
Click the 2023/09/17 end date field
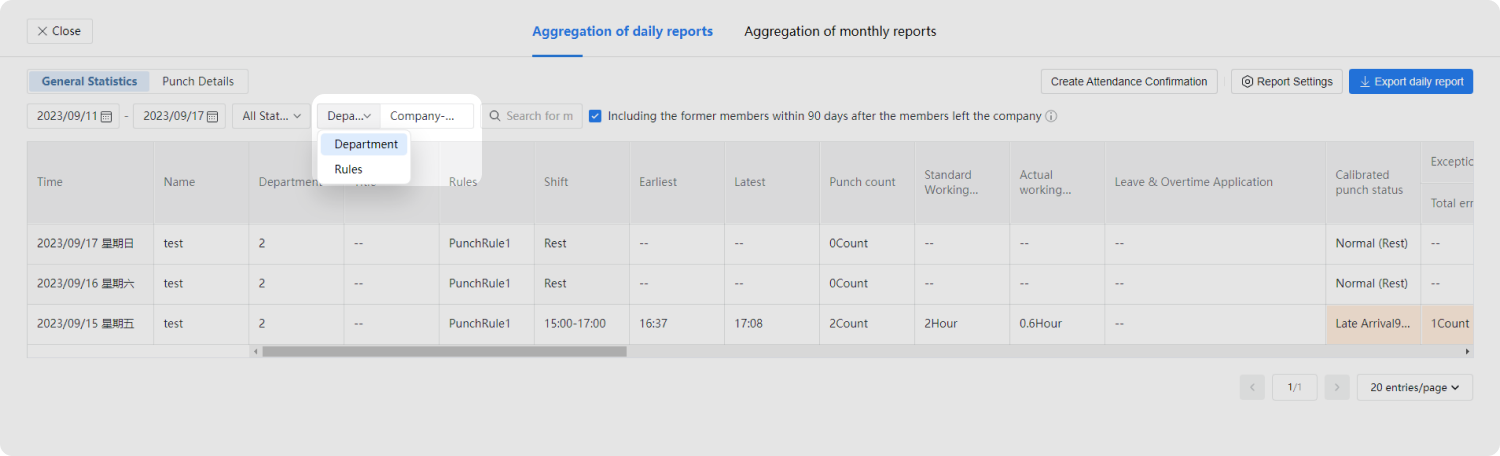[x=180, y=116]
